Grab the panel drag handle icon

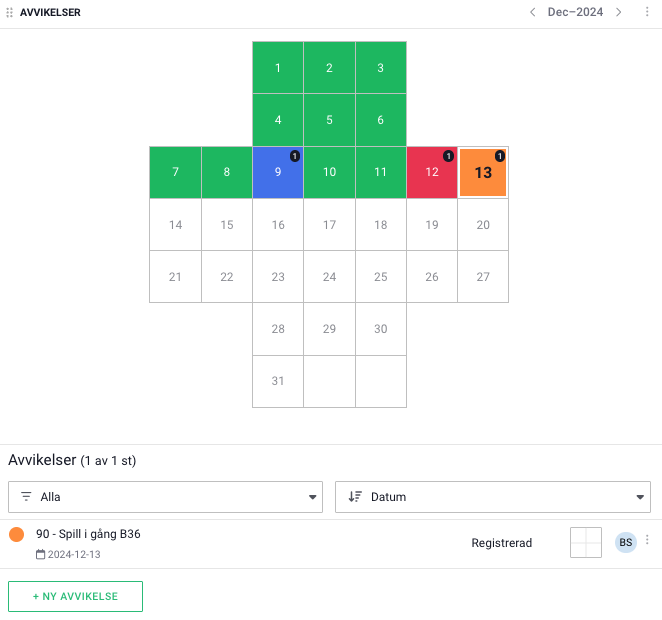[10, 13]
